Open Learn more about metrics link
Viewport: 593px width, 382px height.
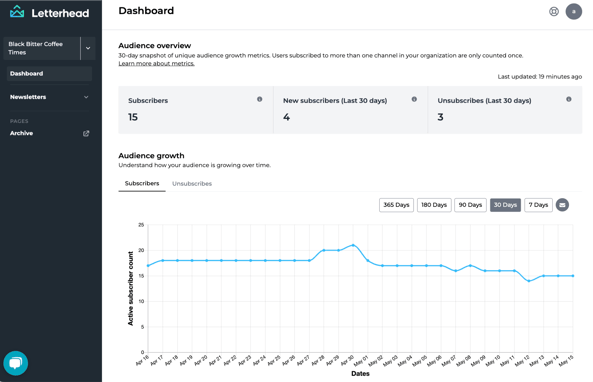point(157,64)
